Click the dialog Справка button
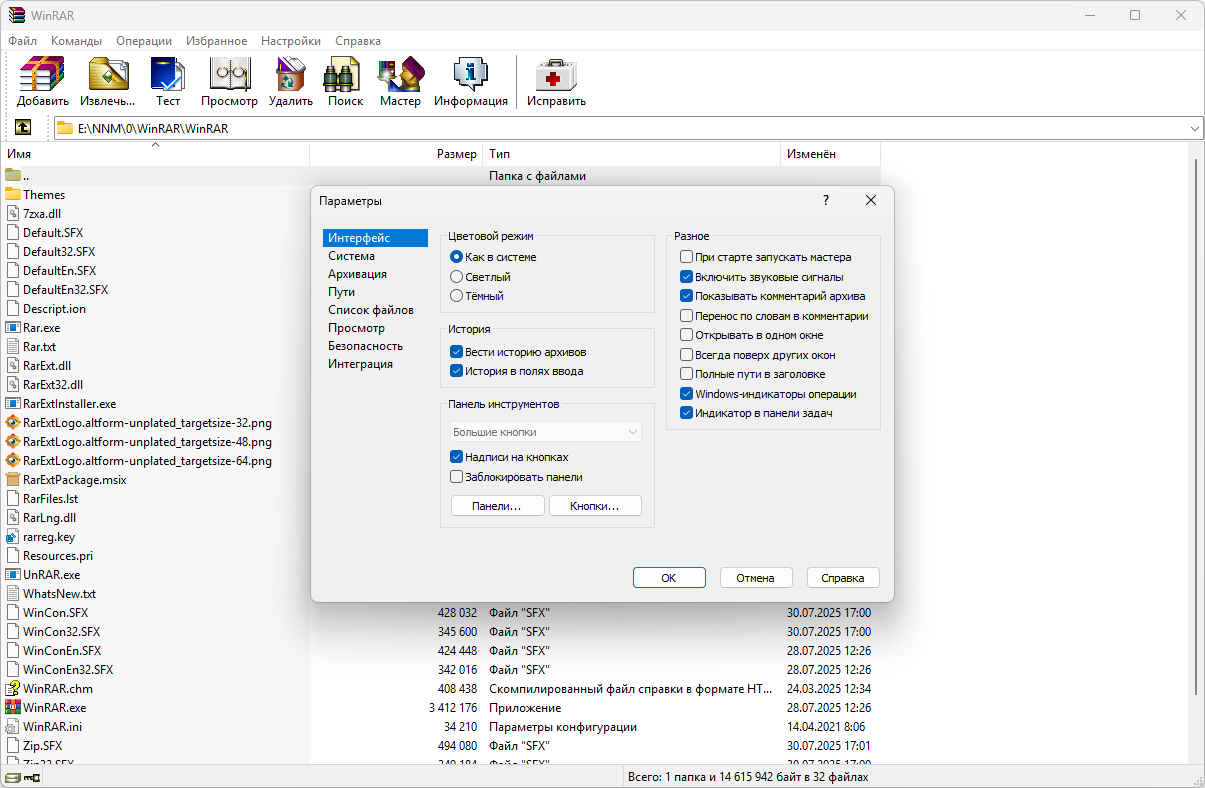Image resolution: width=1205 pixels, height=788 pixels. [842, 578]
